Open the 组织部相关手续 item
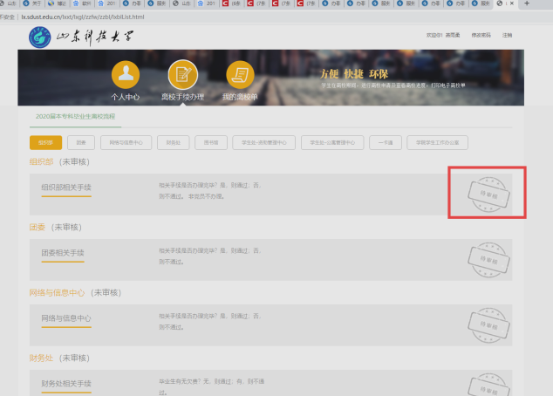Image resolution: width=553 pixels, height=396 pixels. coord(66,188)
